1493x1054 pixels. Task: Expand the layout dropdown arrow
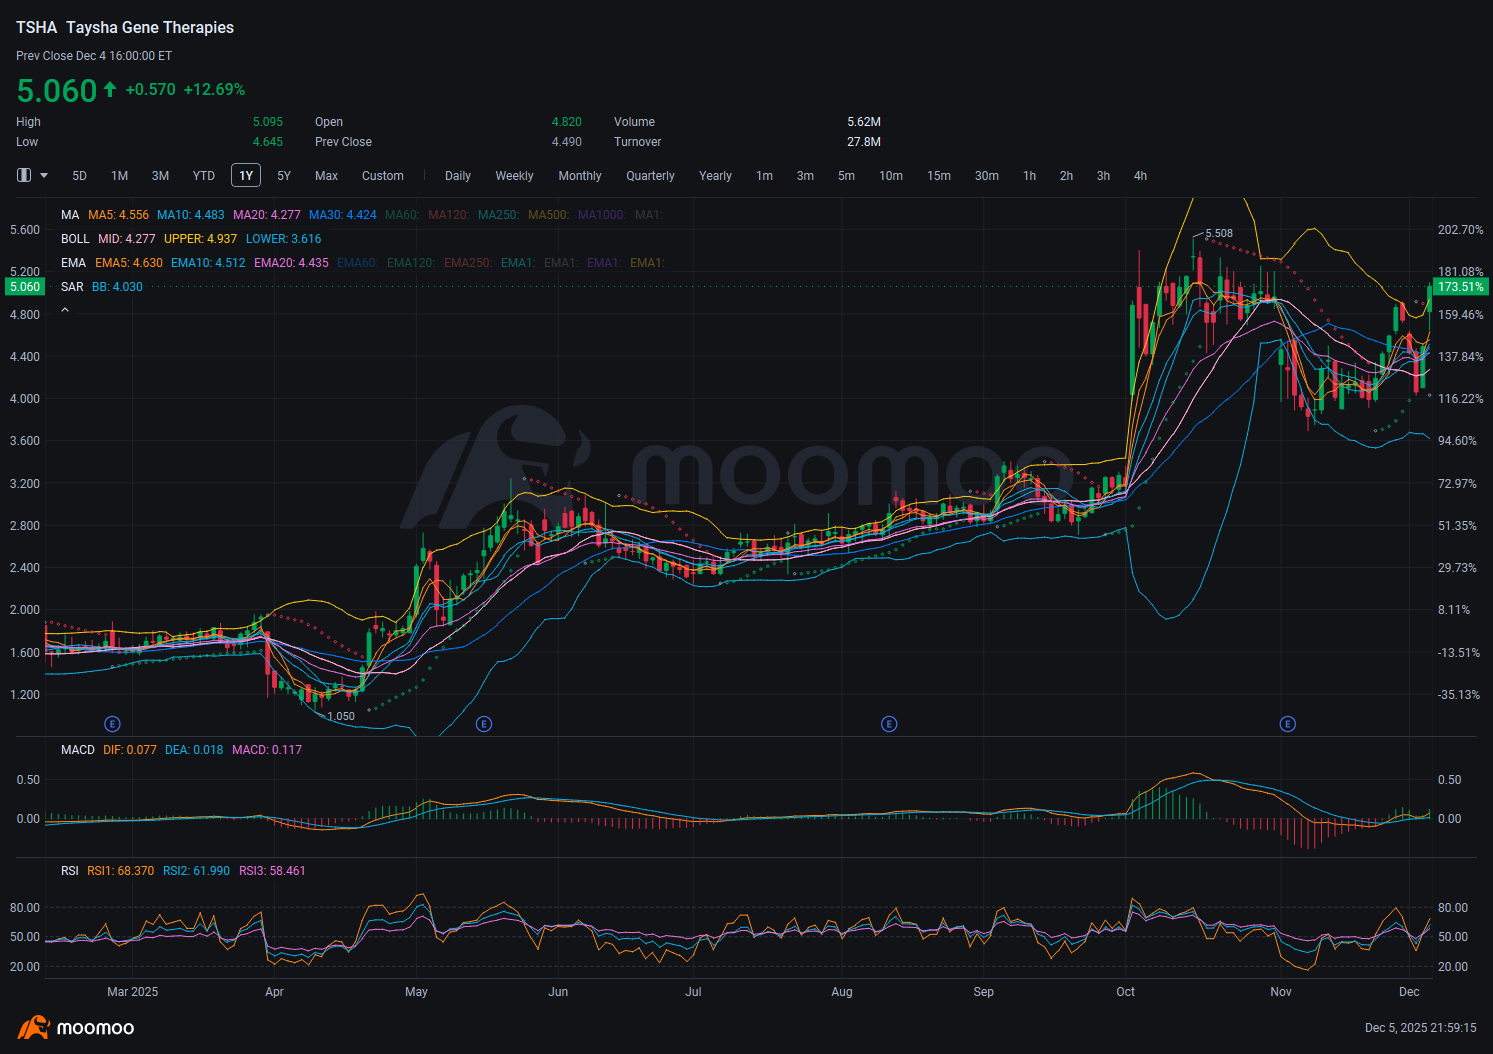click(x=44, y=175)
